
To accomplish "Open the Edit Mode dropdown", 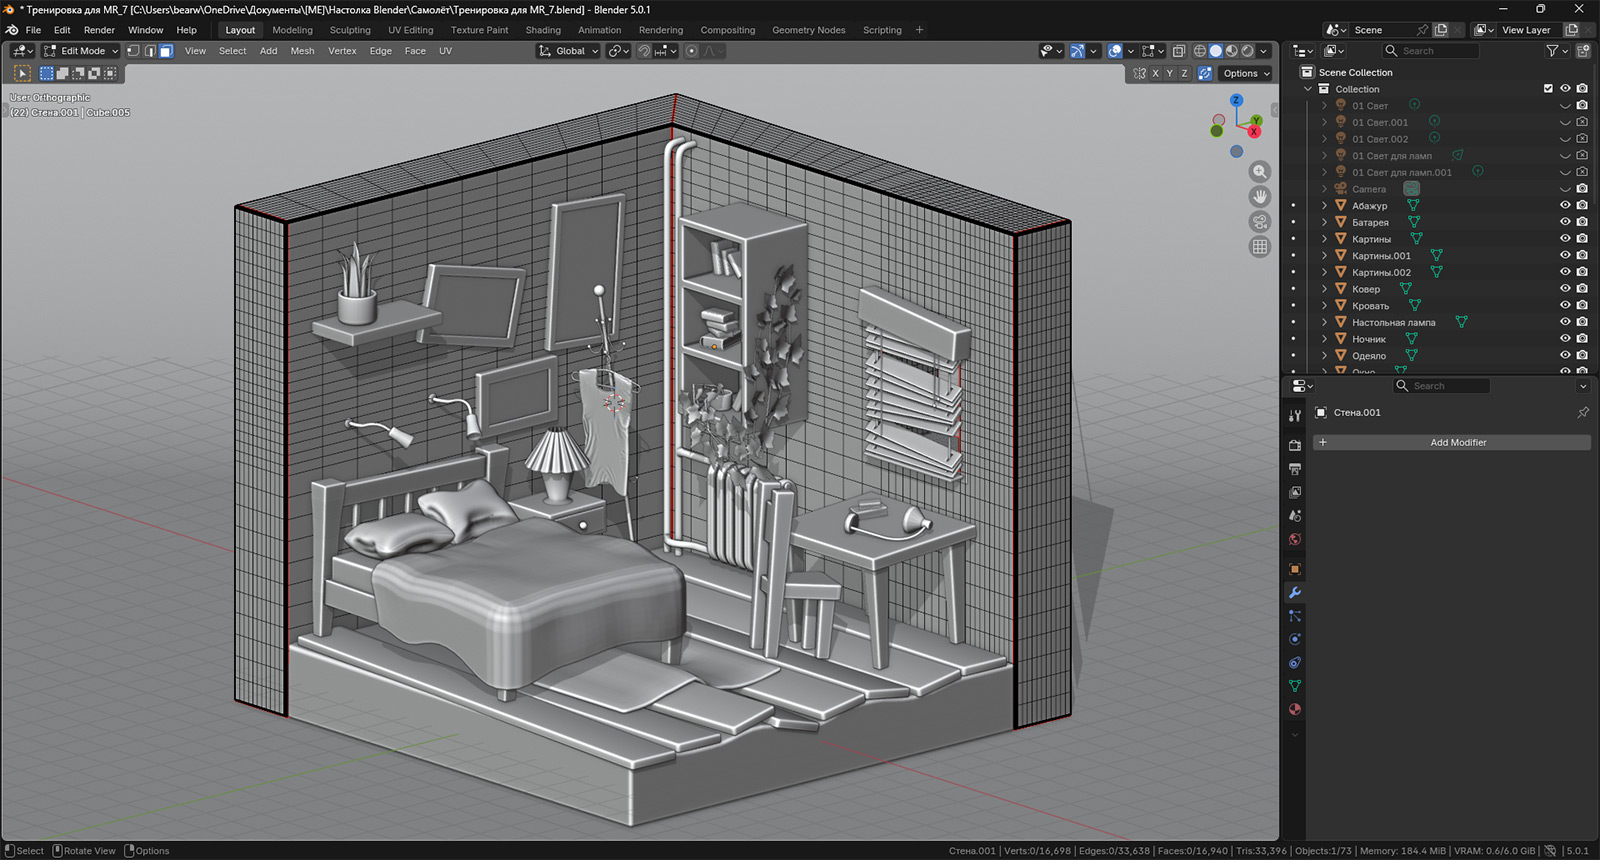I will click(x=81, y=51).
